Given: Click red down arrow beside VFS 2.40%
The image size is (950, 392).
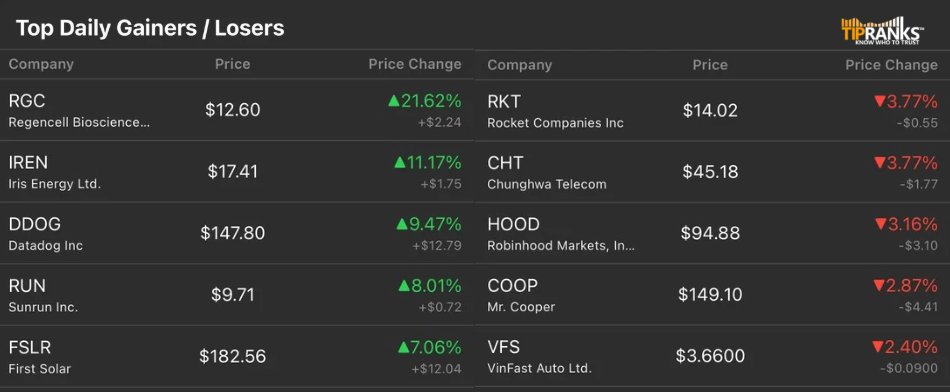Looking at the screenshot, I should pyautogui.click(x=878, y=347).
